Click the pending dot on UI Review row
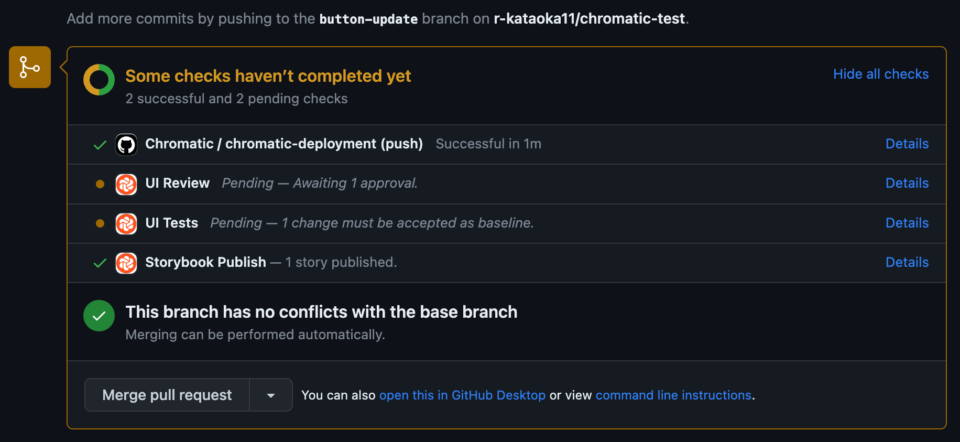Screen dimensions: 960x442 99,184
